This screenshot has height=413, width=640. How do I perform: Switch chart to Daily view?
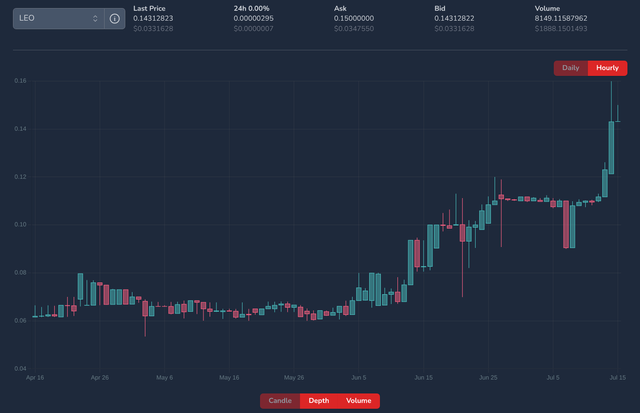[x=571, y=68]
